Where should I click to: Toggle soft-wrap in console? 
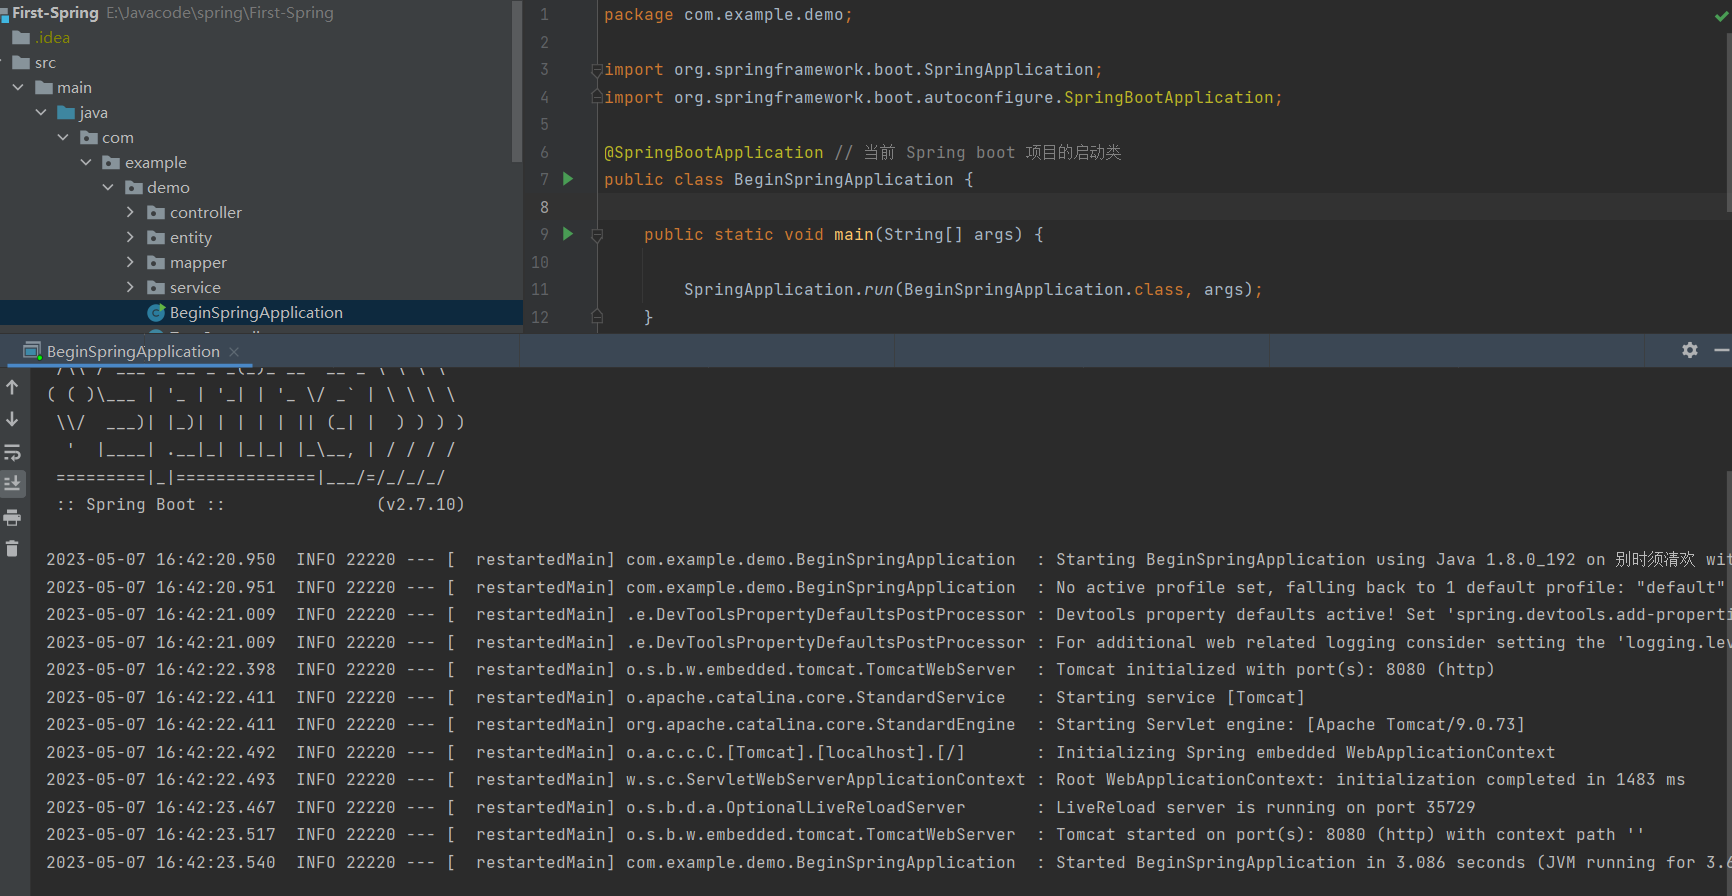click(12, 452)
